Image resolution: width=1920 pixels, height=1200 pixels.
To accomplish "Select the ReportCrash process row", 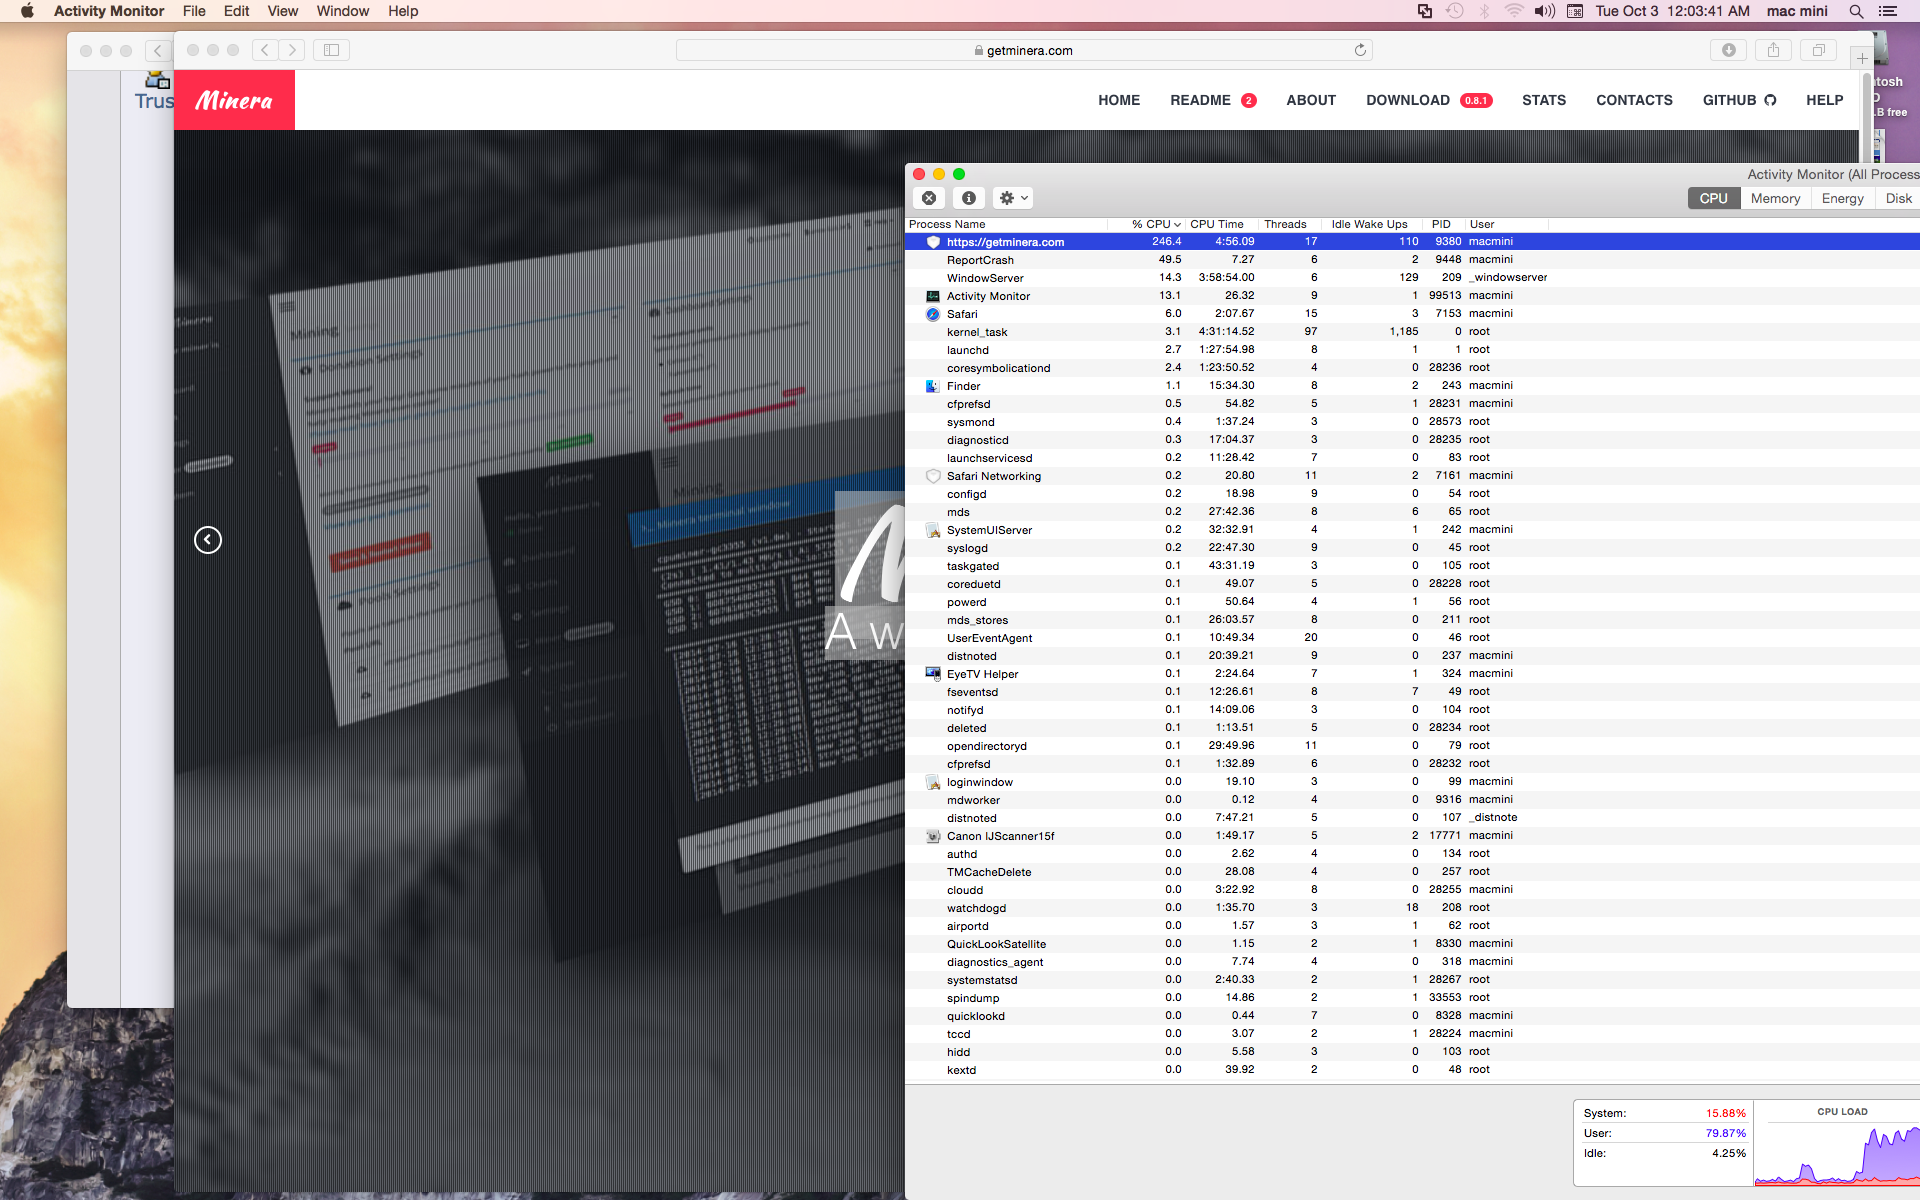I will point(1412,260).
